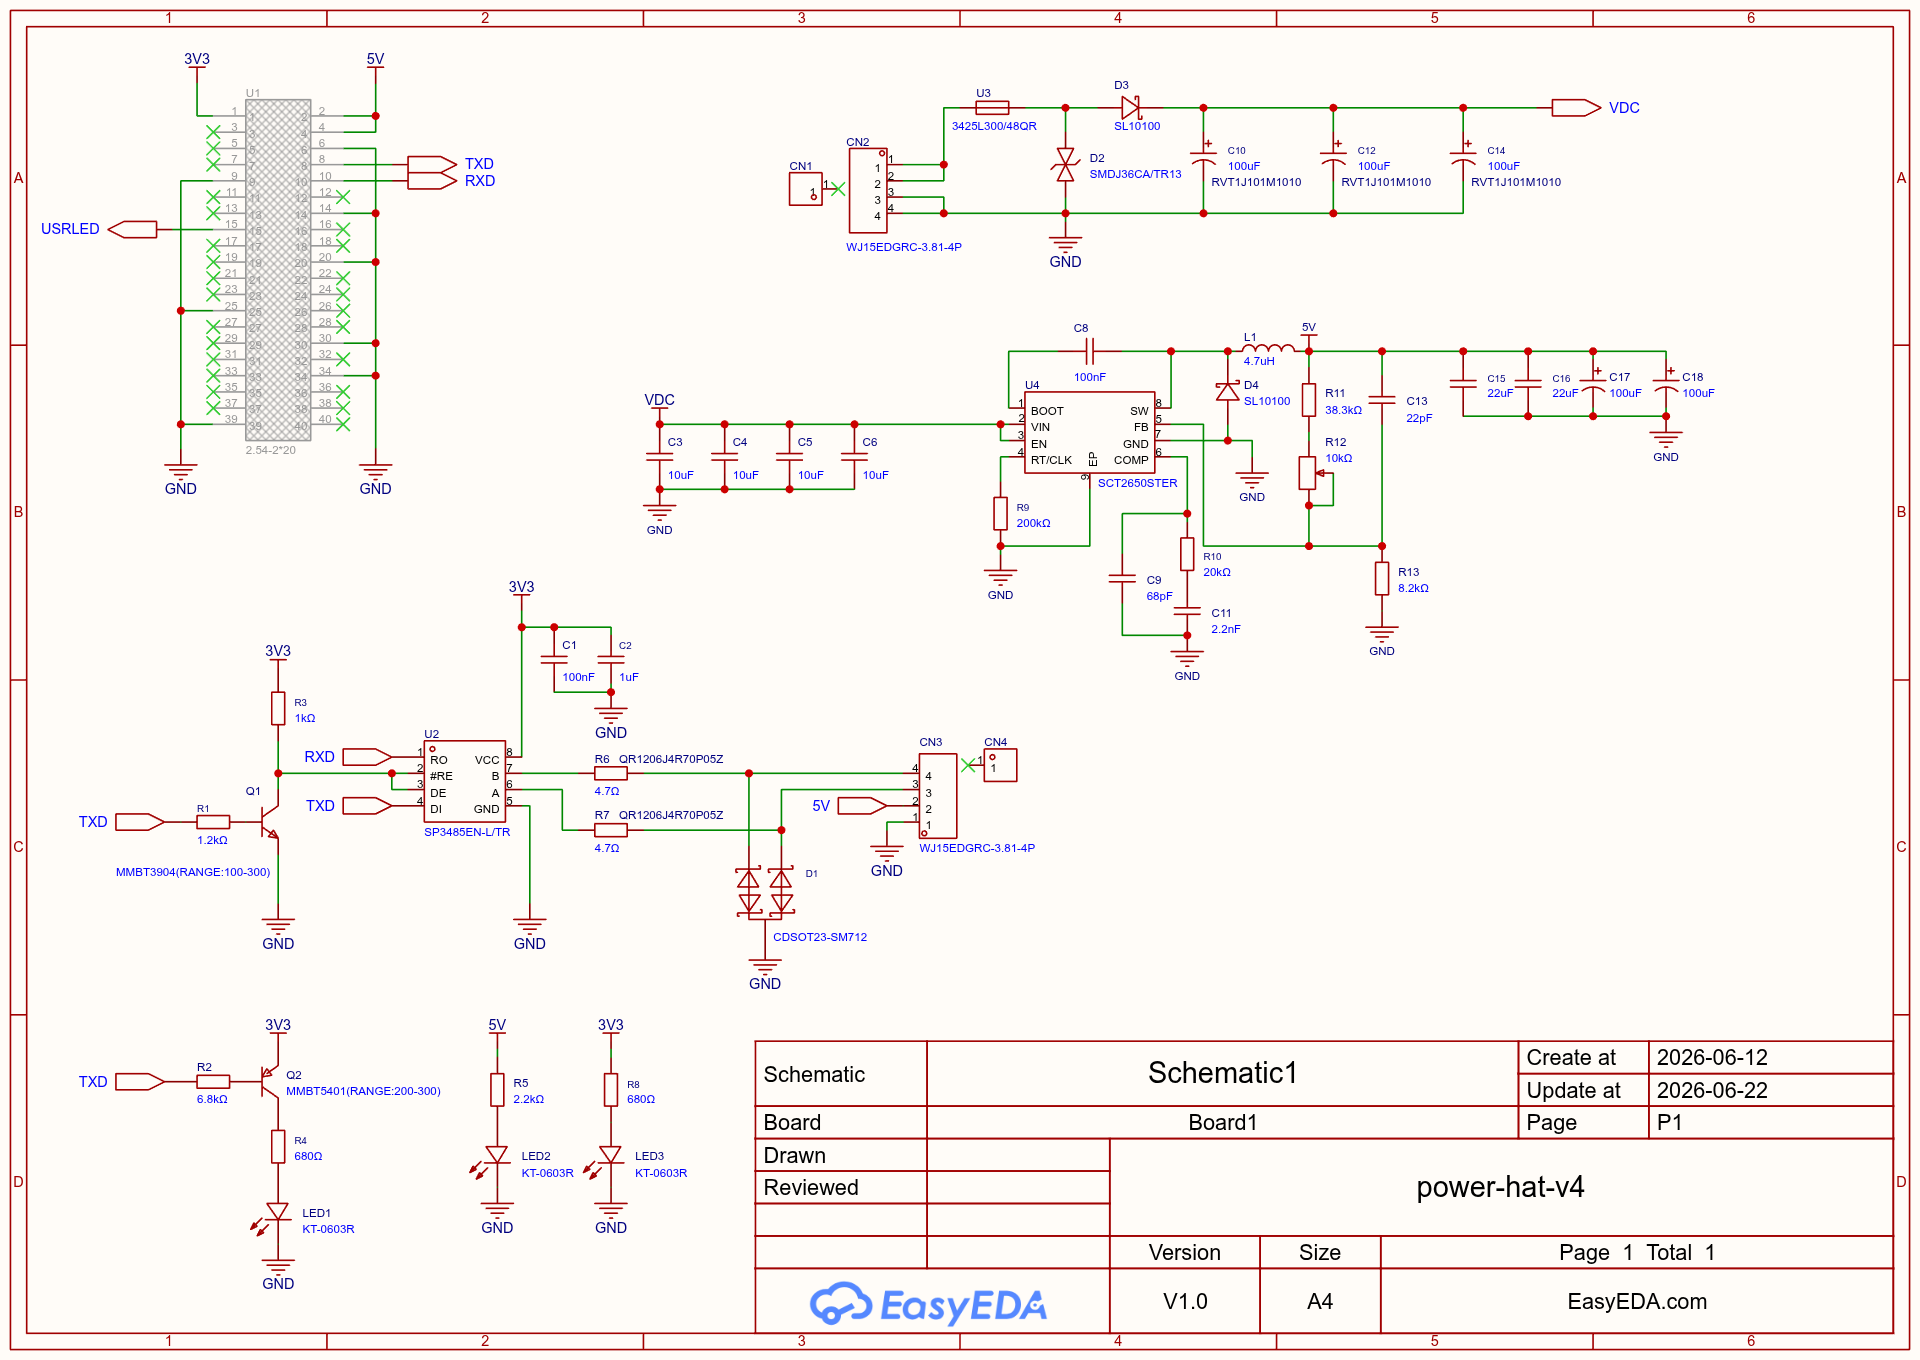Select electrolytic capacitor C10 symbol

point(1203,157)
